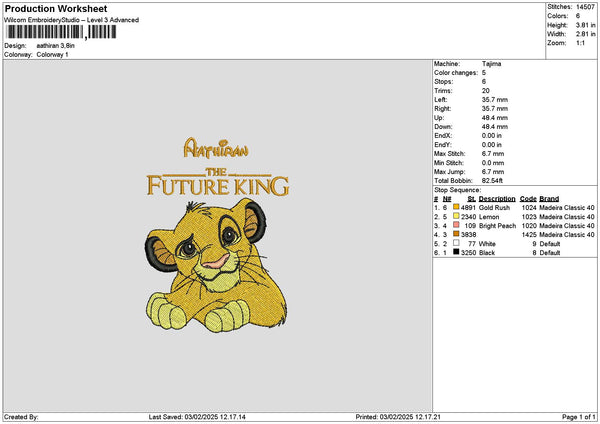Click the barcode under the worksheet title
600x424 pixels.
(x=61, y=32)
